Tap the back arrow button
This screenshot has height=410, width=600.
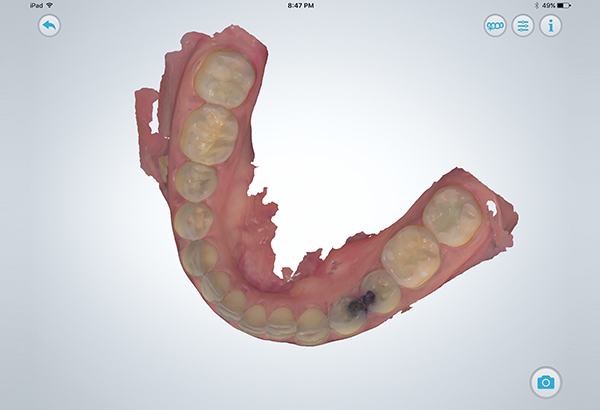(x=50, y=25)
